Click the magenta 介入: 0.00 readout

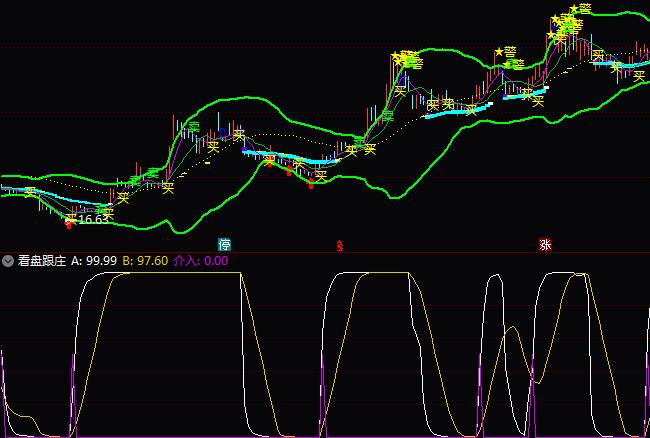tap(201, 261)
